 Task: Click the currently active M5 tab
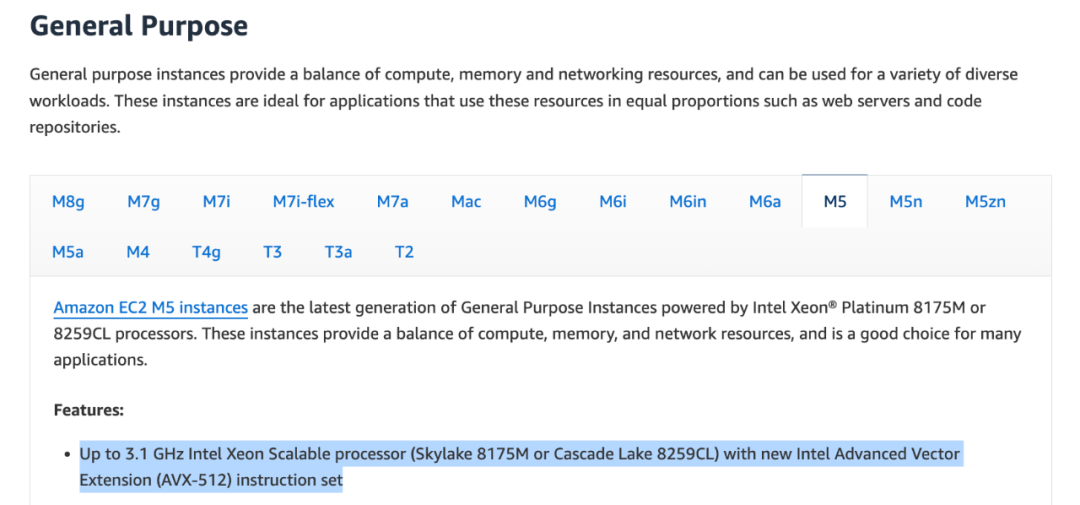tap(835, 202)
